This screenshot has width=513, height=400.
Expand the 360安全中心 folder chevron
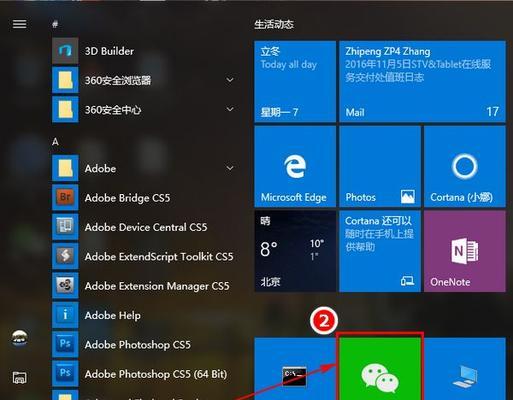pos(230,109)
